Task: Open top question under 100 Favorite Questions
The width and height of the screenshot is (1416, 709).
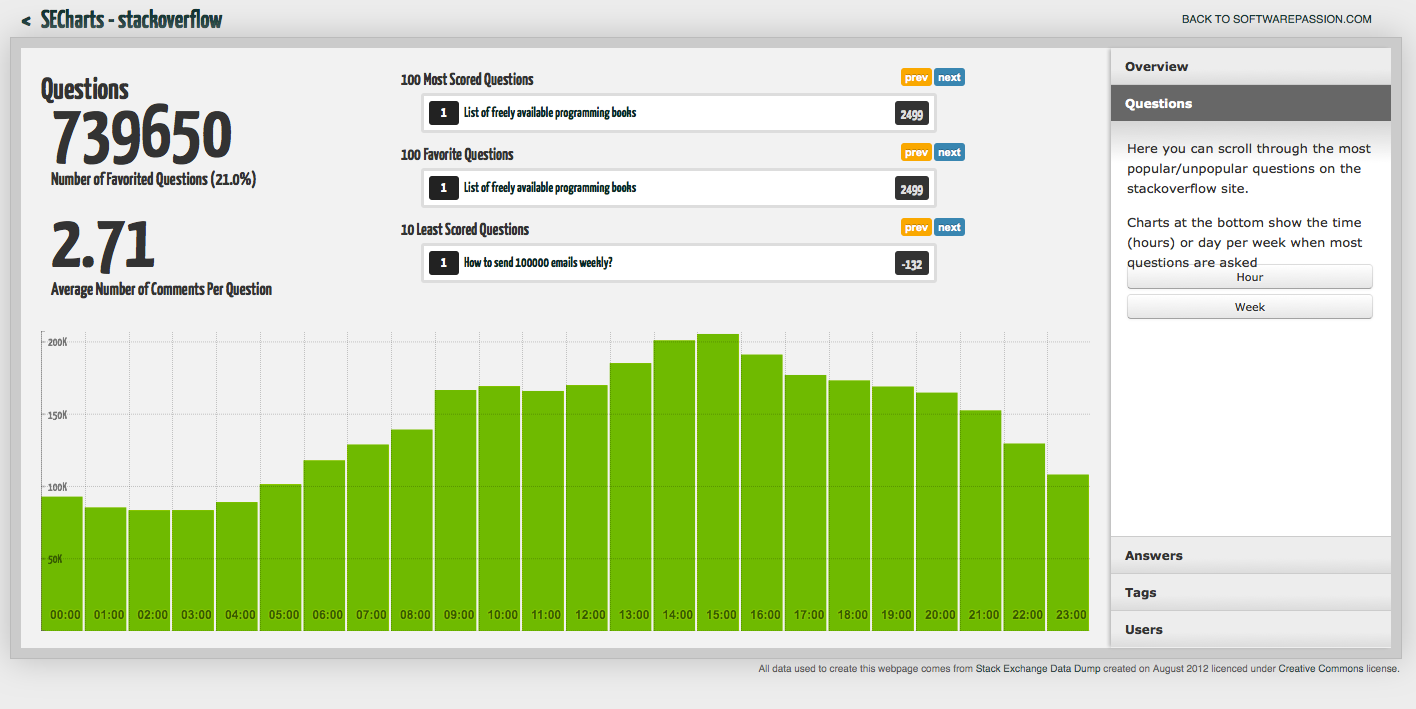Action: (x=549, y=188)
